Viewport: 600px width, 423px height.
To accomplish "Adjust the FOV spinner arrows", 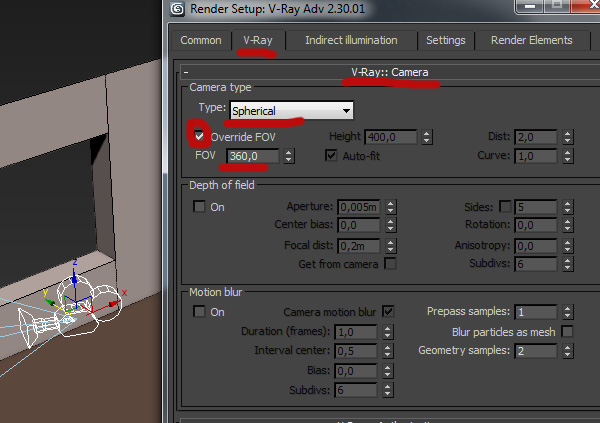I will pos(289,156).
